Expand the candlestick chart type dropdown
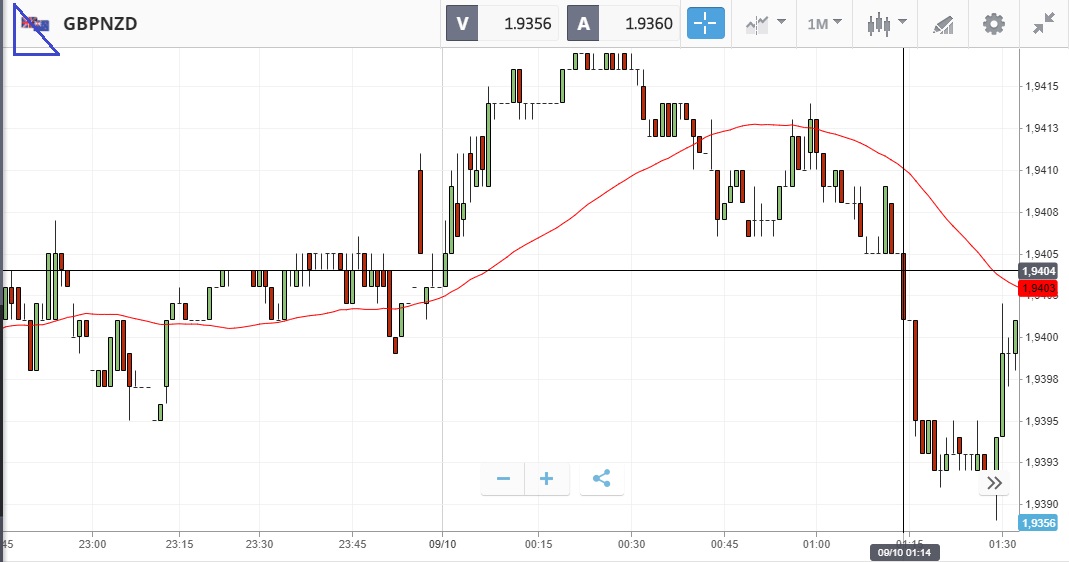This screenshot has height=562, width=1069. (886, 23)
